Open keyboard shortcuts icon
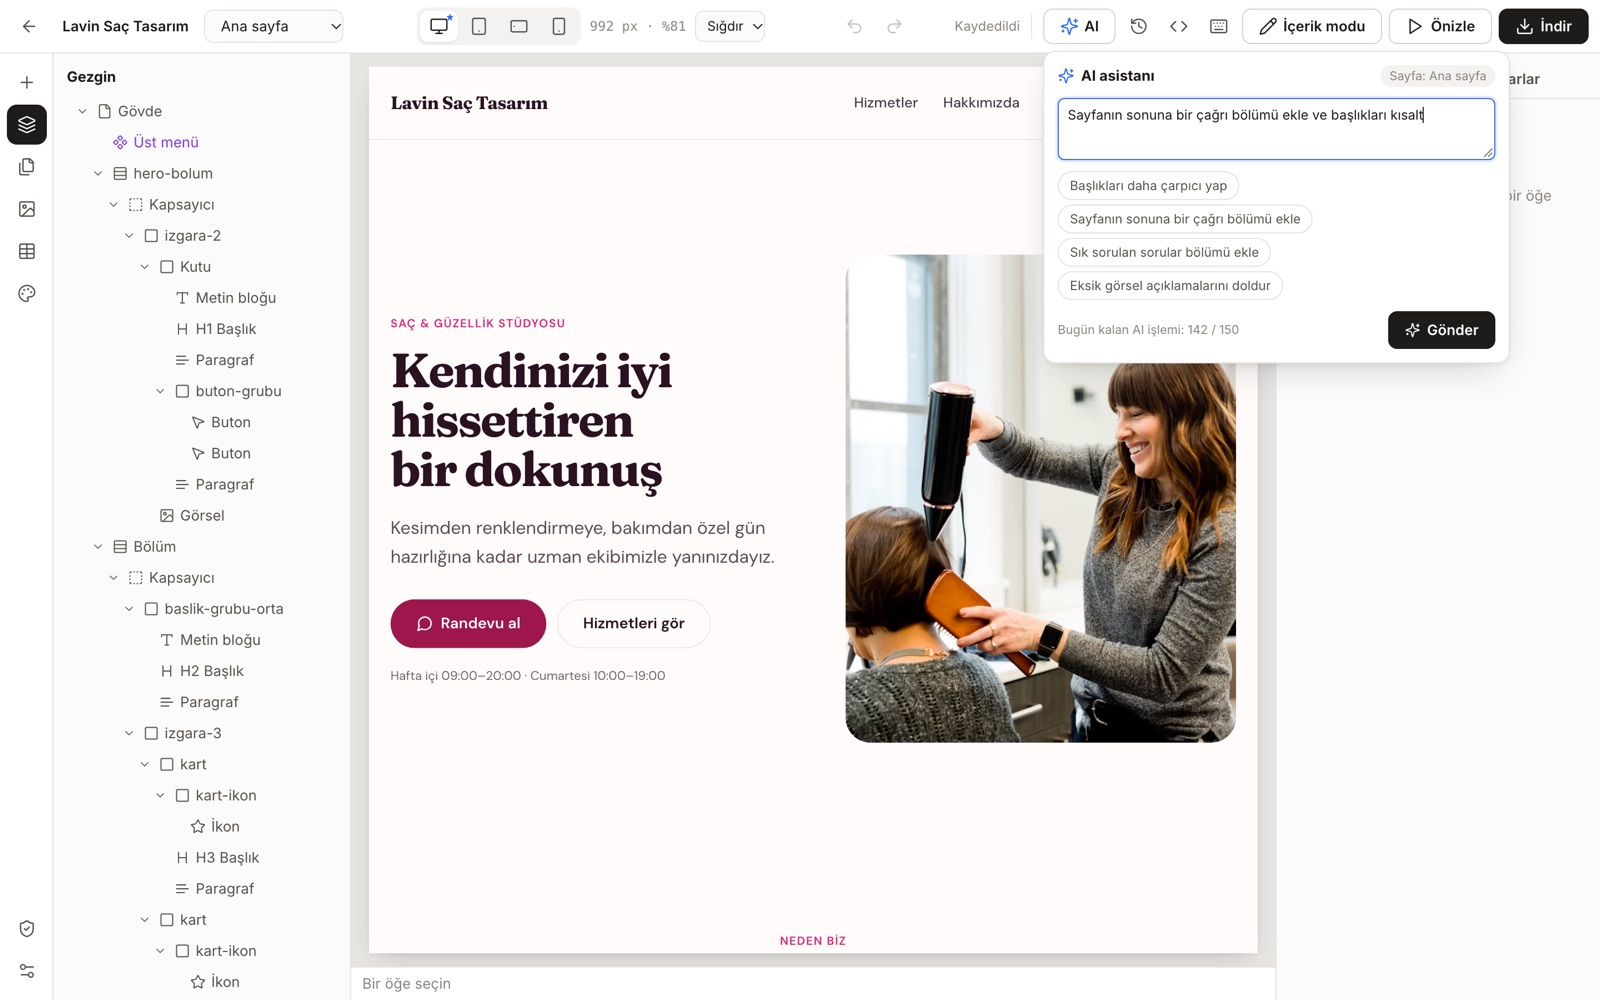Screen dimensions: 1600x1000 1218,26
